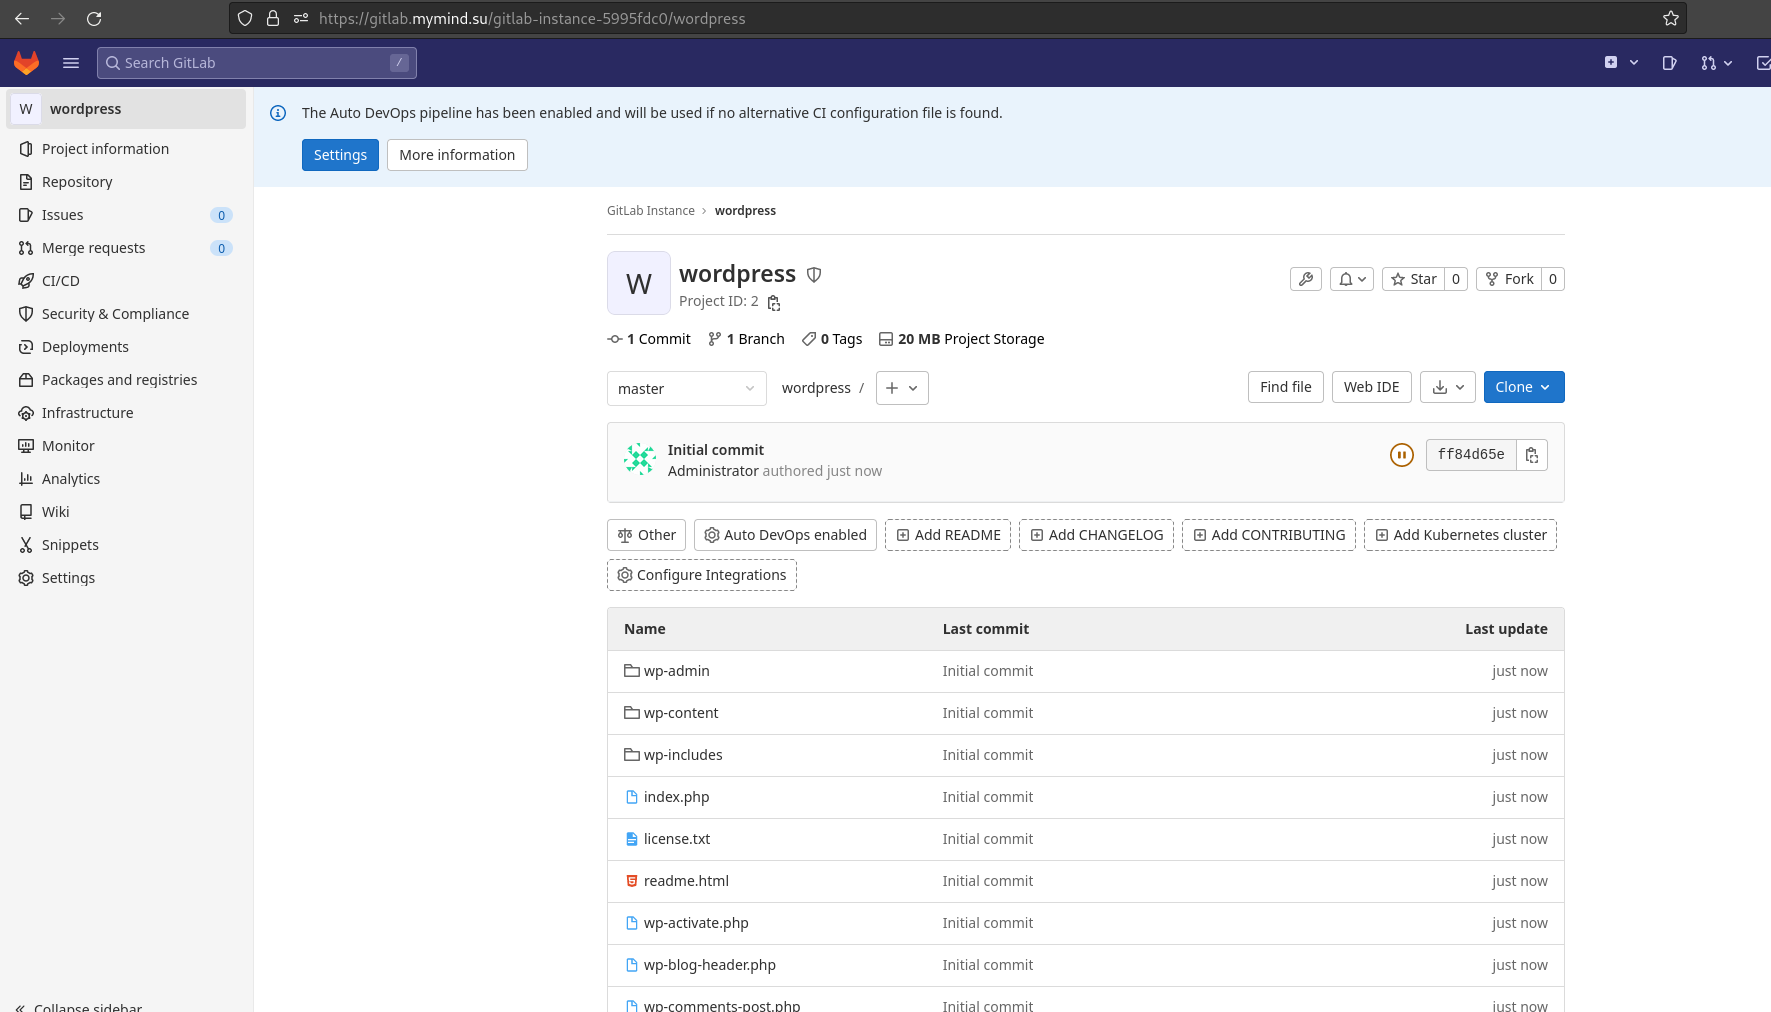Expand the Clone dropdown button
1771x1012 pixels.
[x=1524, y=387]
